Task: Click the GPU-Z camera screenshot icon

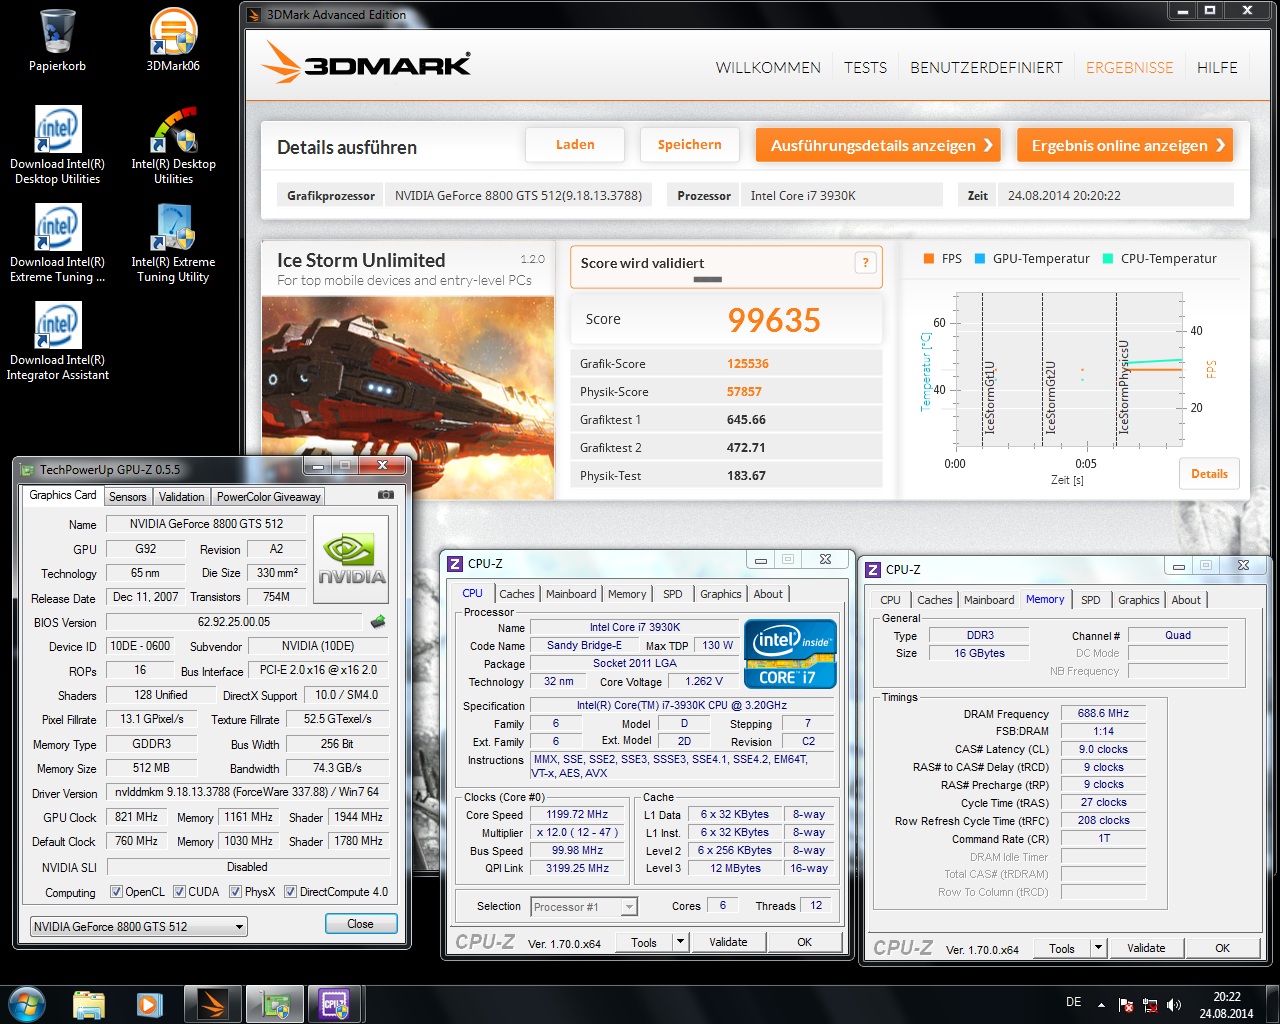Action: click(385, 495)
